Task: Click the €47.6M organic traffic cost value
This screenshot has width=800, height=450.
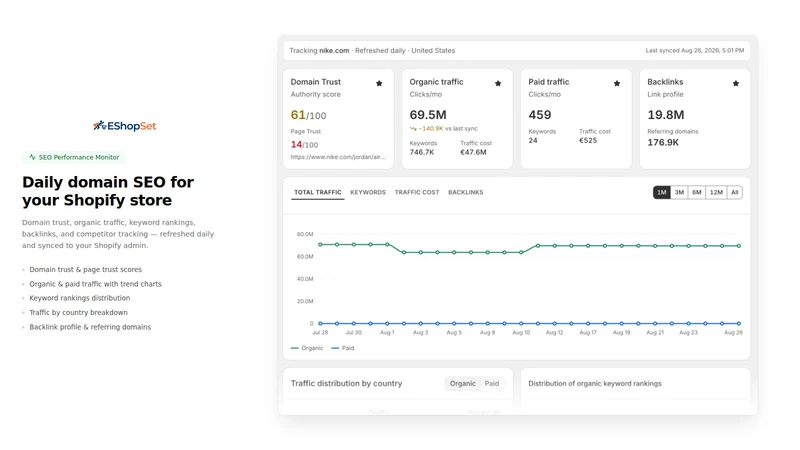Action: tap(473, 152)
